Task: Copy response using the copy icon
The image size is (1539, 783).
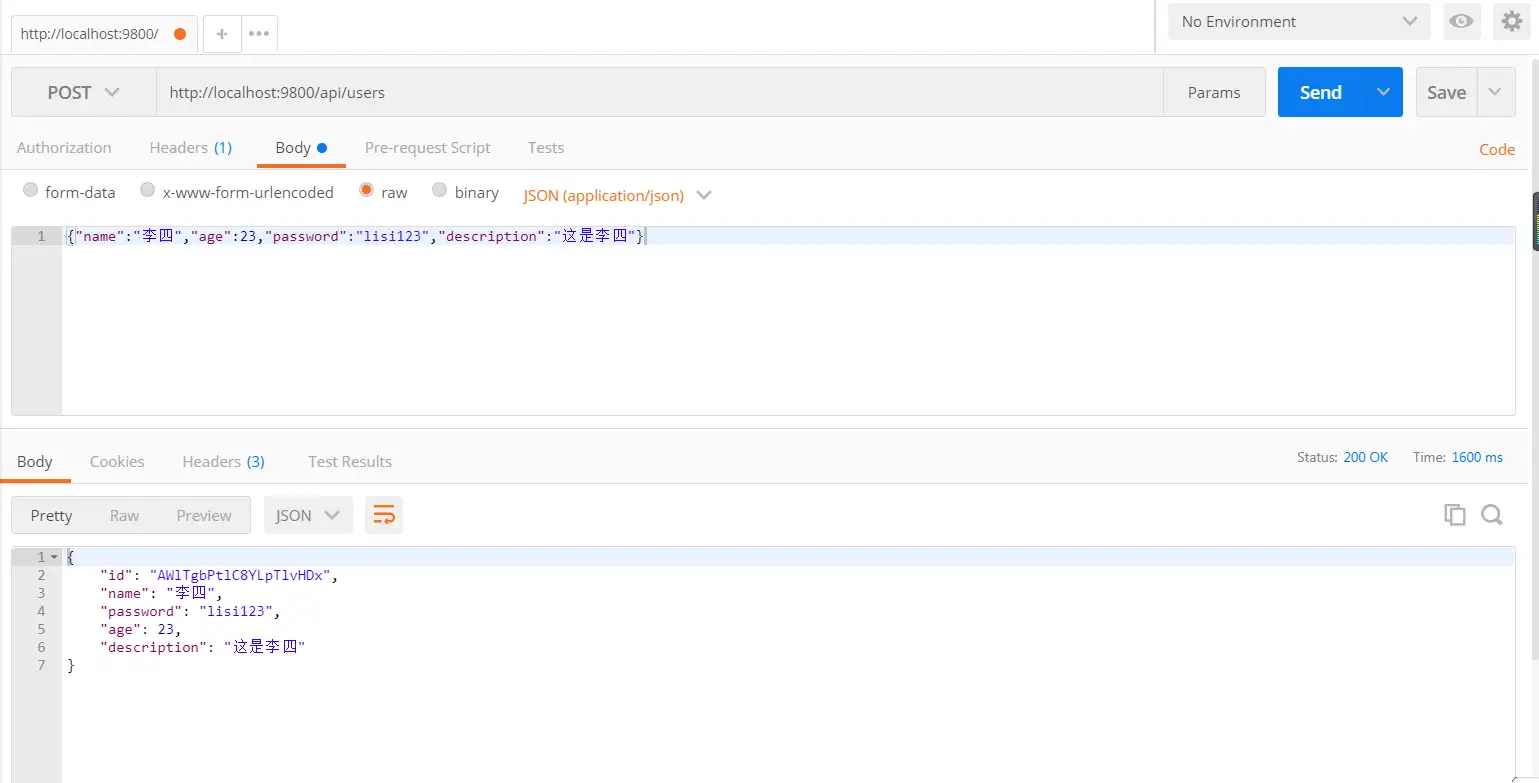Action: 1454,515
